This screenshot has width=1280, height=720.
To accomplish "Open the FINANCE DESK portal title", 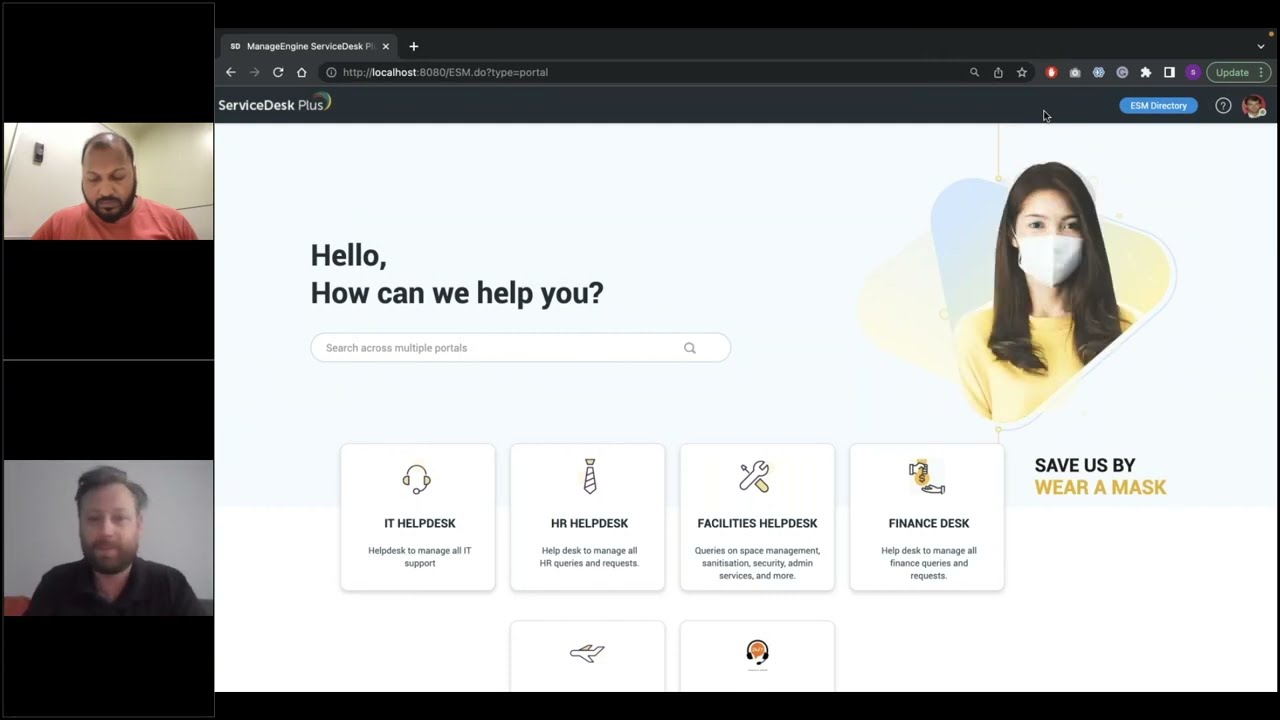I will pyautogui.click(x=929, y=523).
